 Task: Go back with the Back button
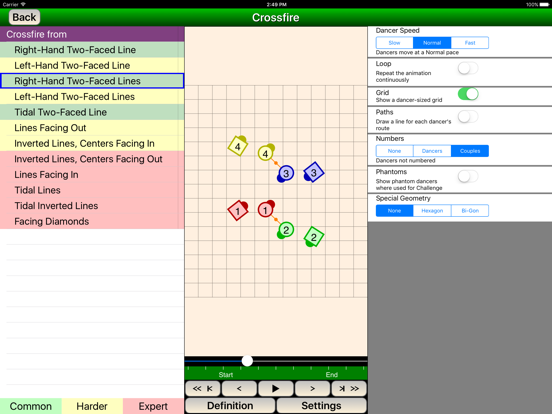(24, 17)
